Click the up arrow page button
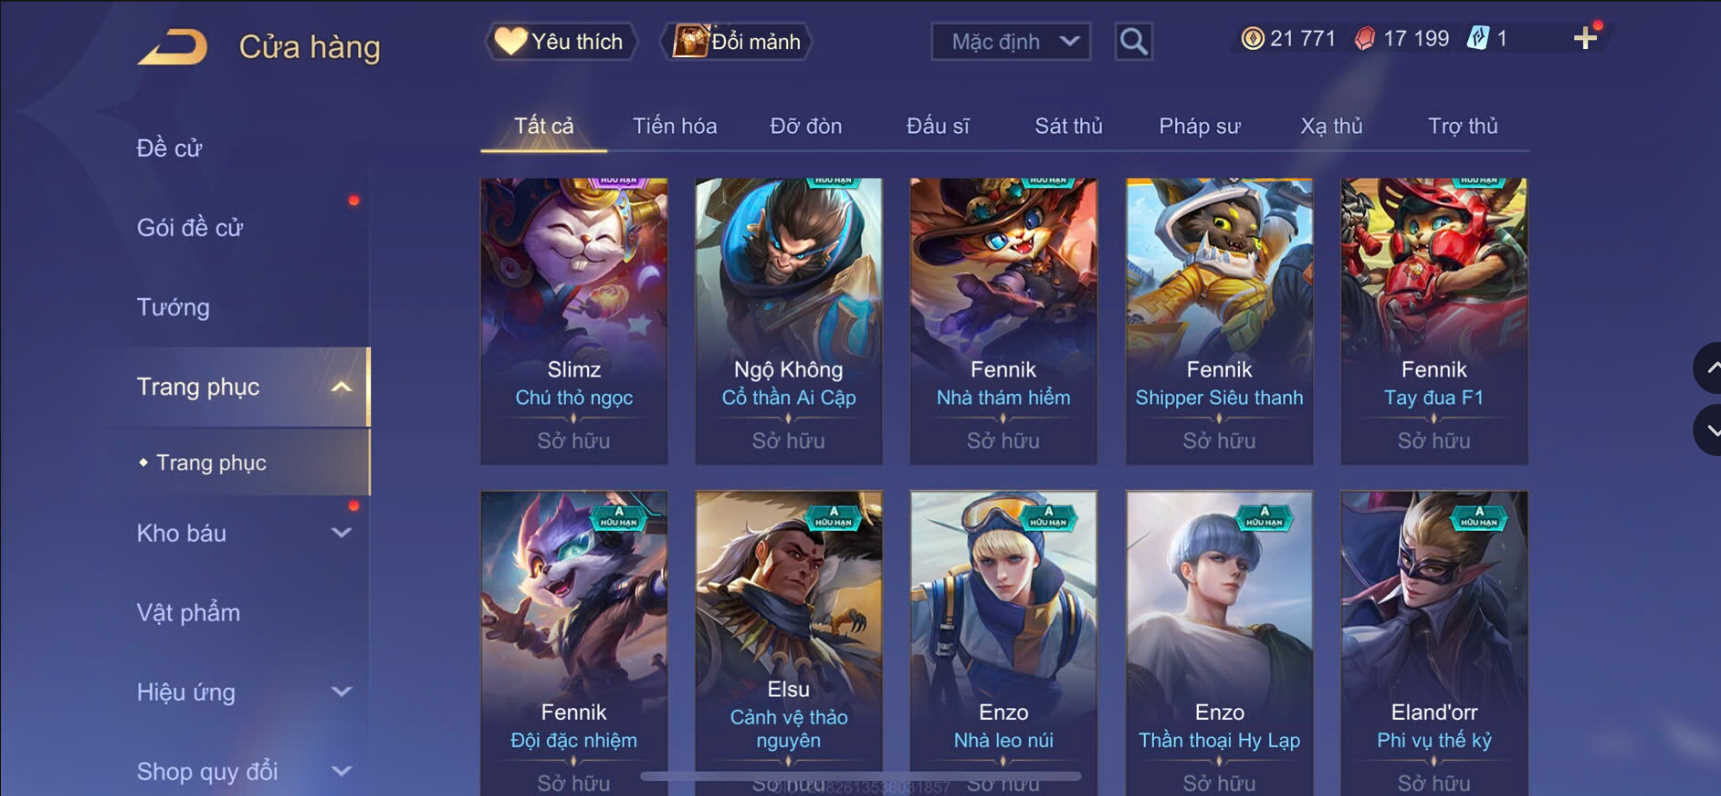The image size is (1721, 796). tap(1708, 368)
